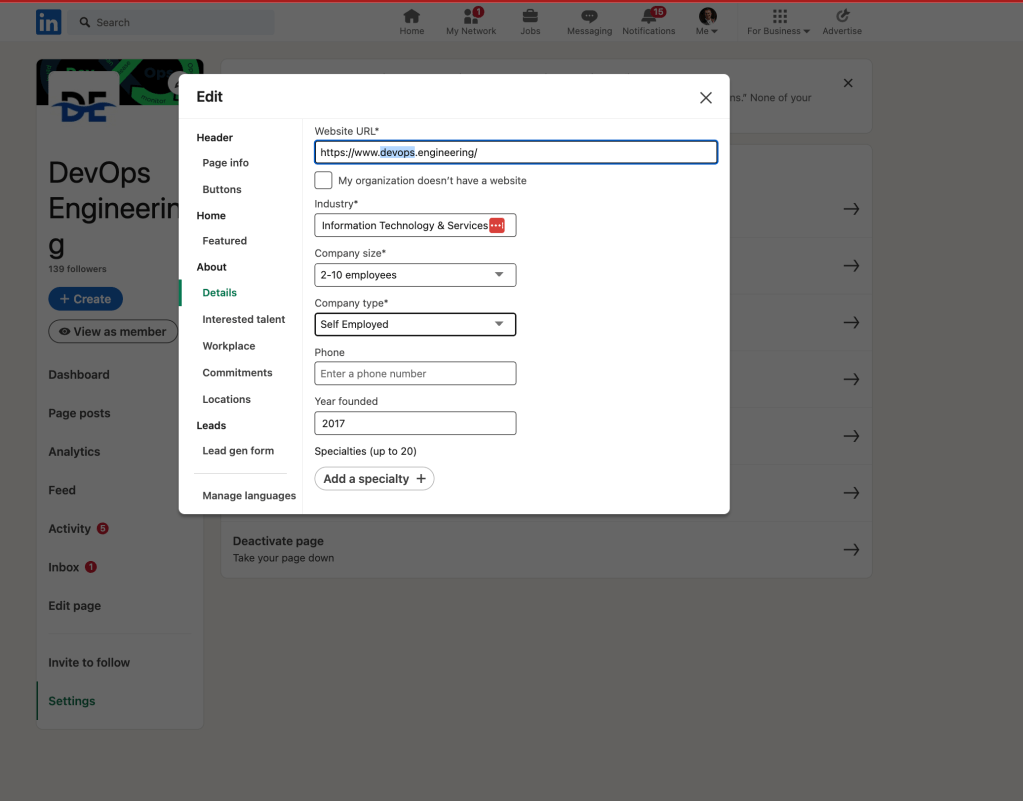Check 'My organization doesn't have a website'
This screenshot has width=1023, height=801.
coord(323,180)
